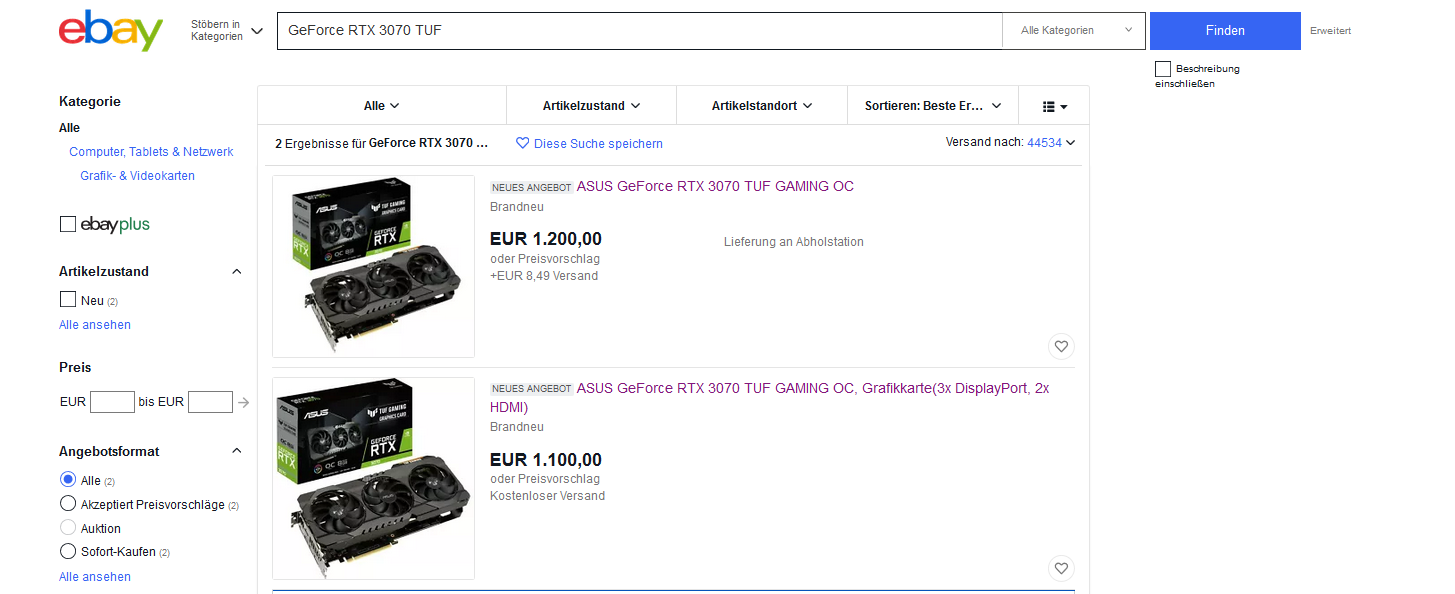Click the price range submit arrow

pyautogui.click(x=243, y=403)
